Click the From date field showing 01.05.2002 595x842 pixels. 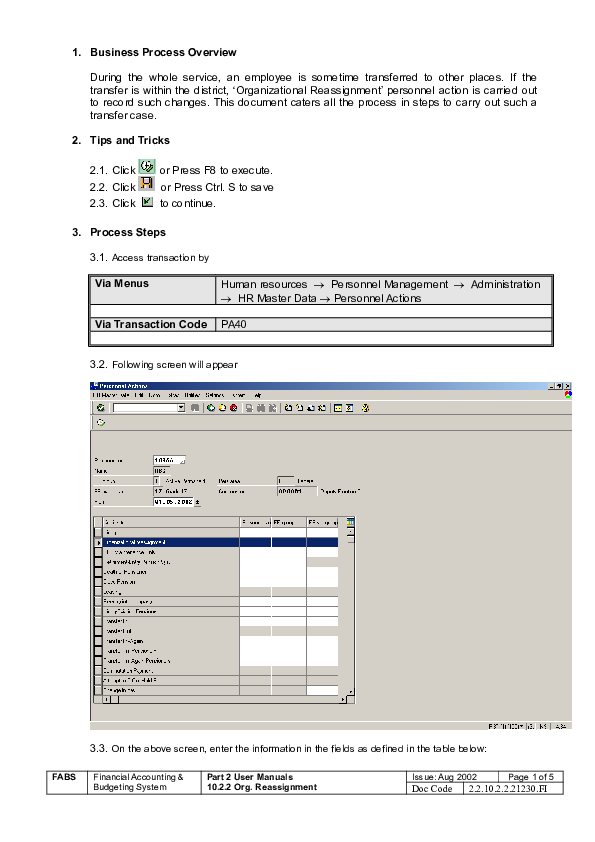[x=173, y=502]
